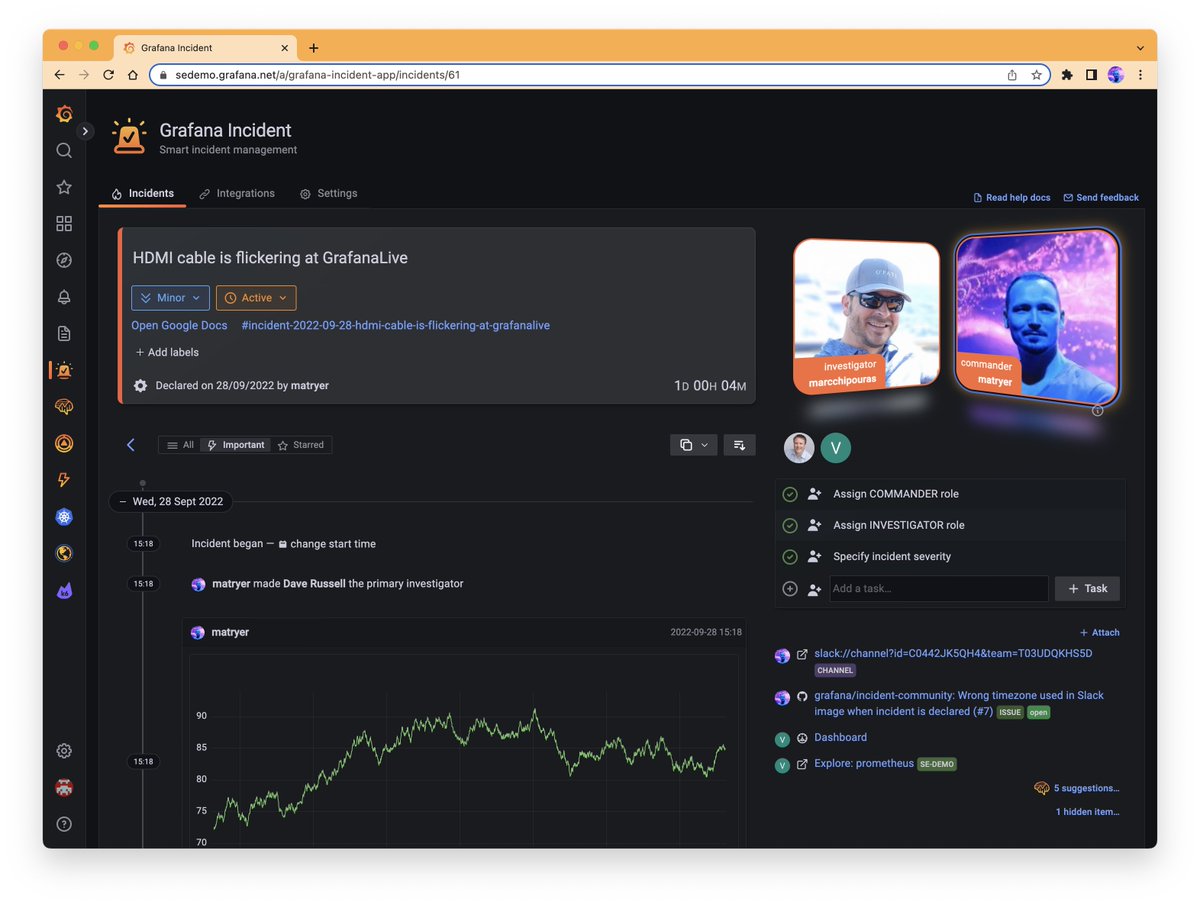This screenshot has width=1200, height=905.
Task: Click the browser bookmark star icon
Action: tap(1037, 75)
